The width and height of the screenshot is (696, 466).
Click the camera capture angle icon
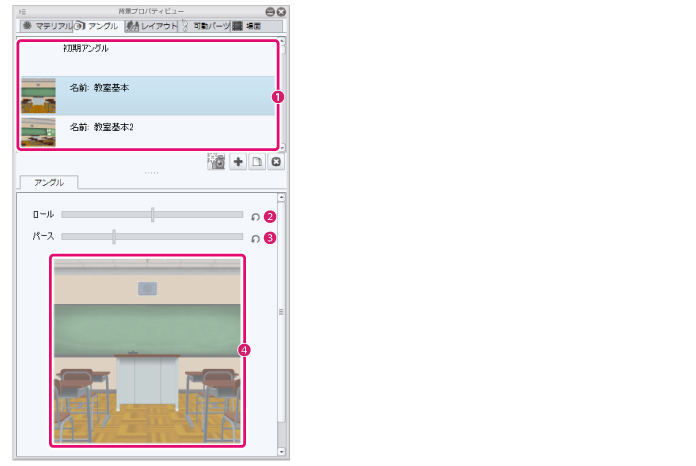(x=216, y=162)
